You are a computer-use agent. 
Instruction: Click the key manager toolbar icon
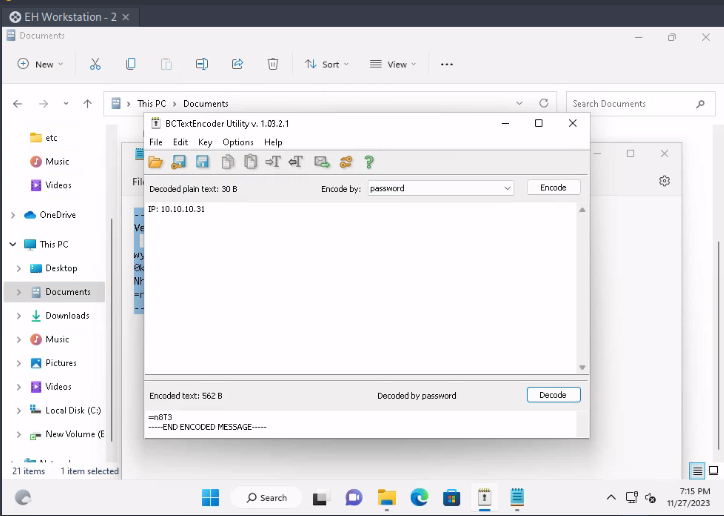(346, 162)
